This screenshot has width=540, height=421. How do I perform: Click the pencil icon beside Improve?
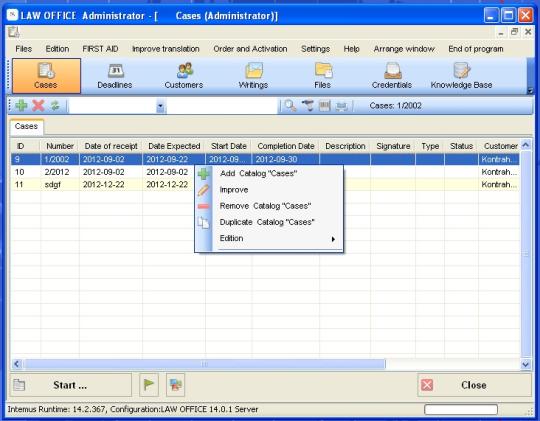coord(203,190)
